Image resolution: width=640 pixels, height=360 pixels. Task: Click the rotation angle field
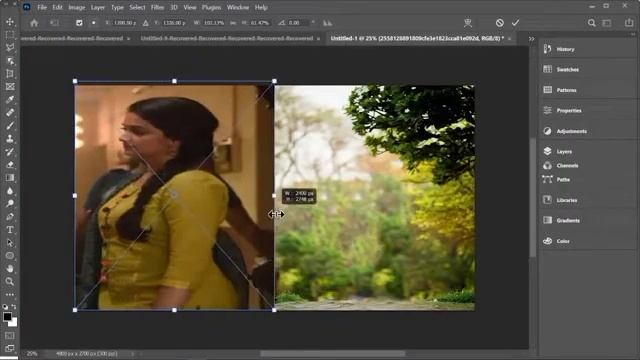pyautogui.click(x=299, y=23)
